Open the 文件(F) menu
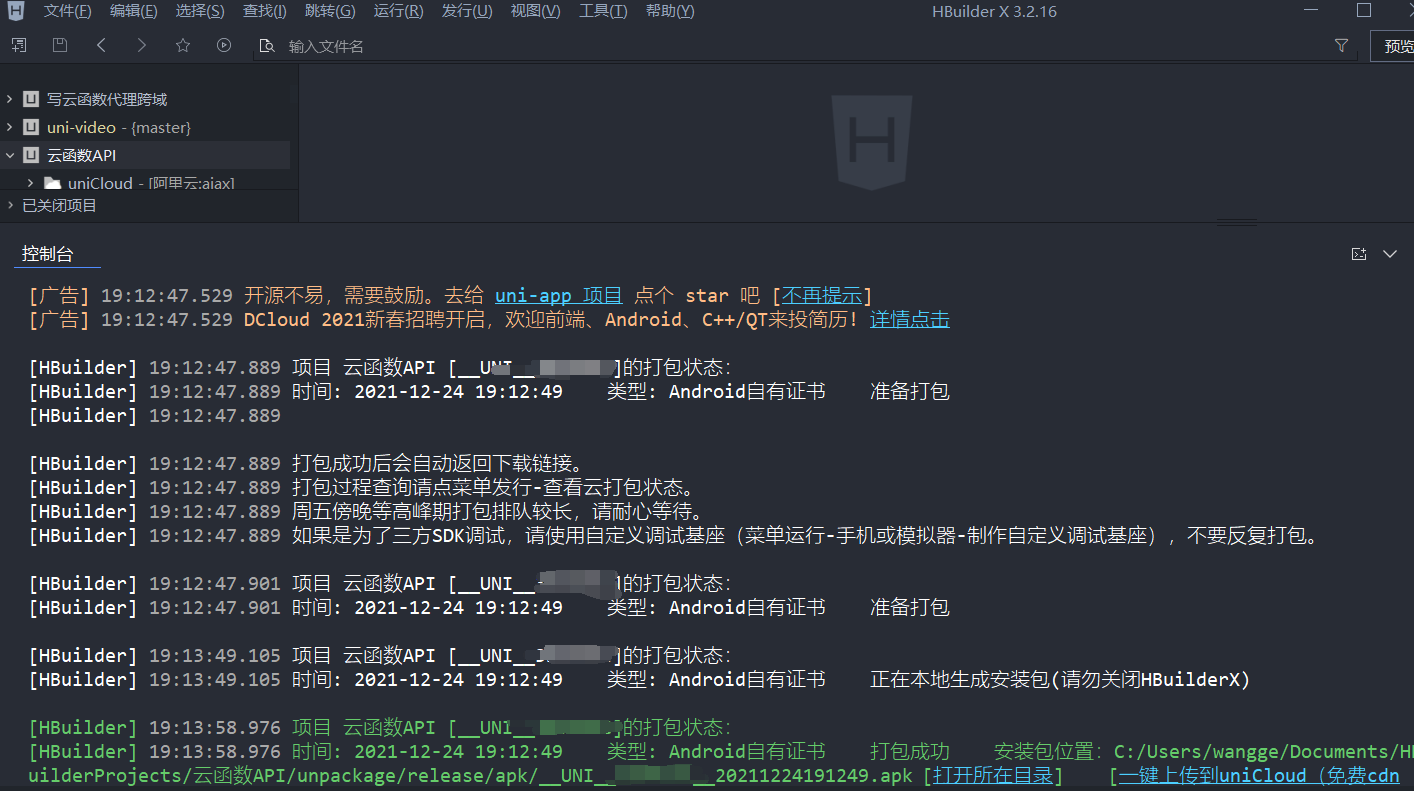This screenshot has height=791, width=1414. (x=67, y=11)
